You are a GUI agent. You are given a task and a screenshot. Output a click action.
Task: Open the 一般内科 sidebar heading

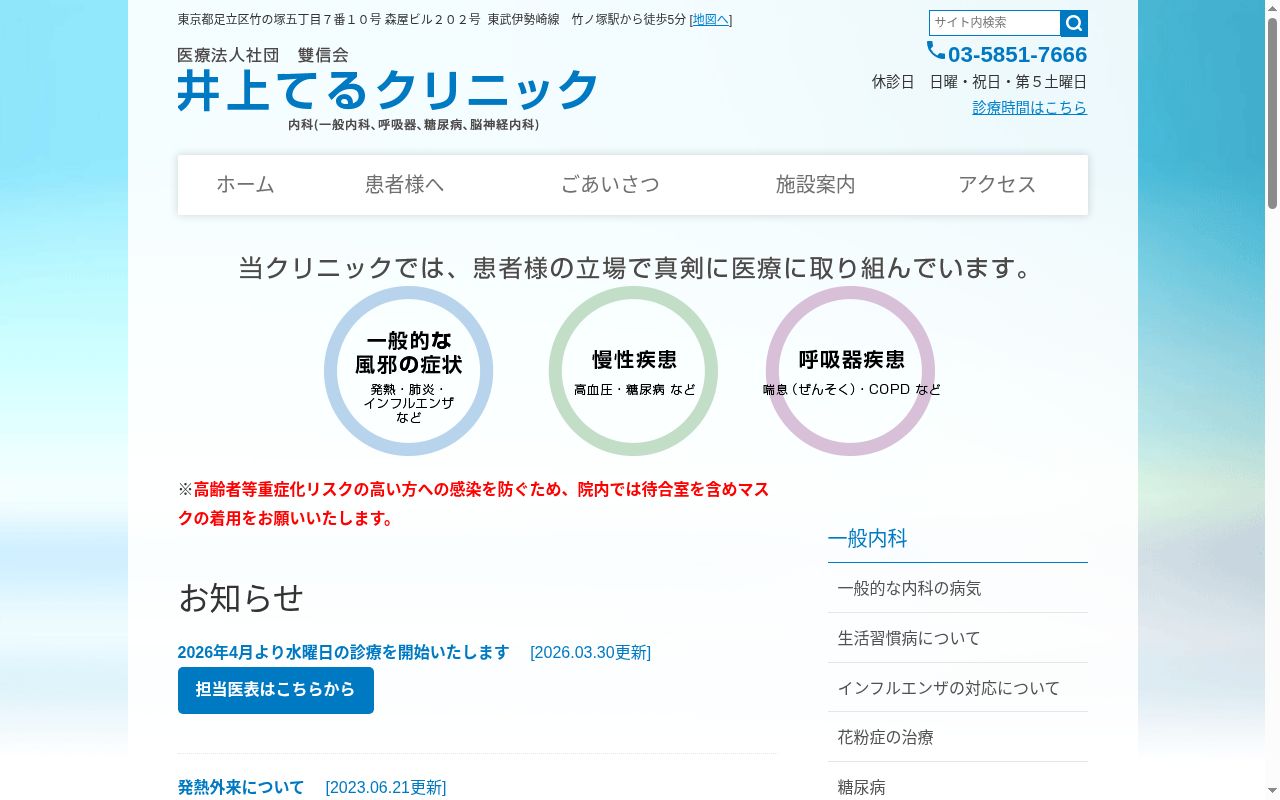click(867, 538)
